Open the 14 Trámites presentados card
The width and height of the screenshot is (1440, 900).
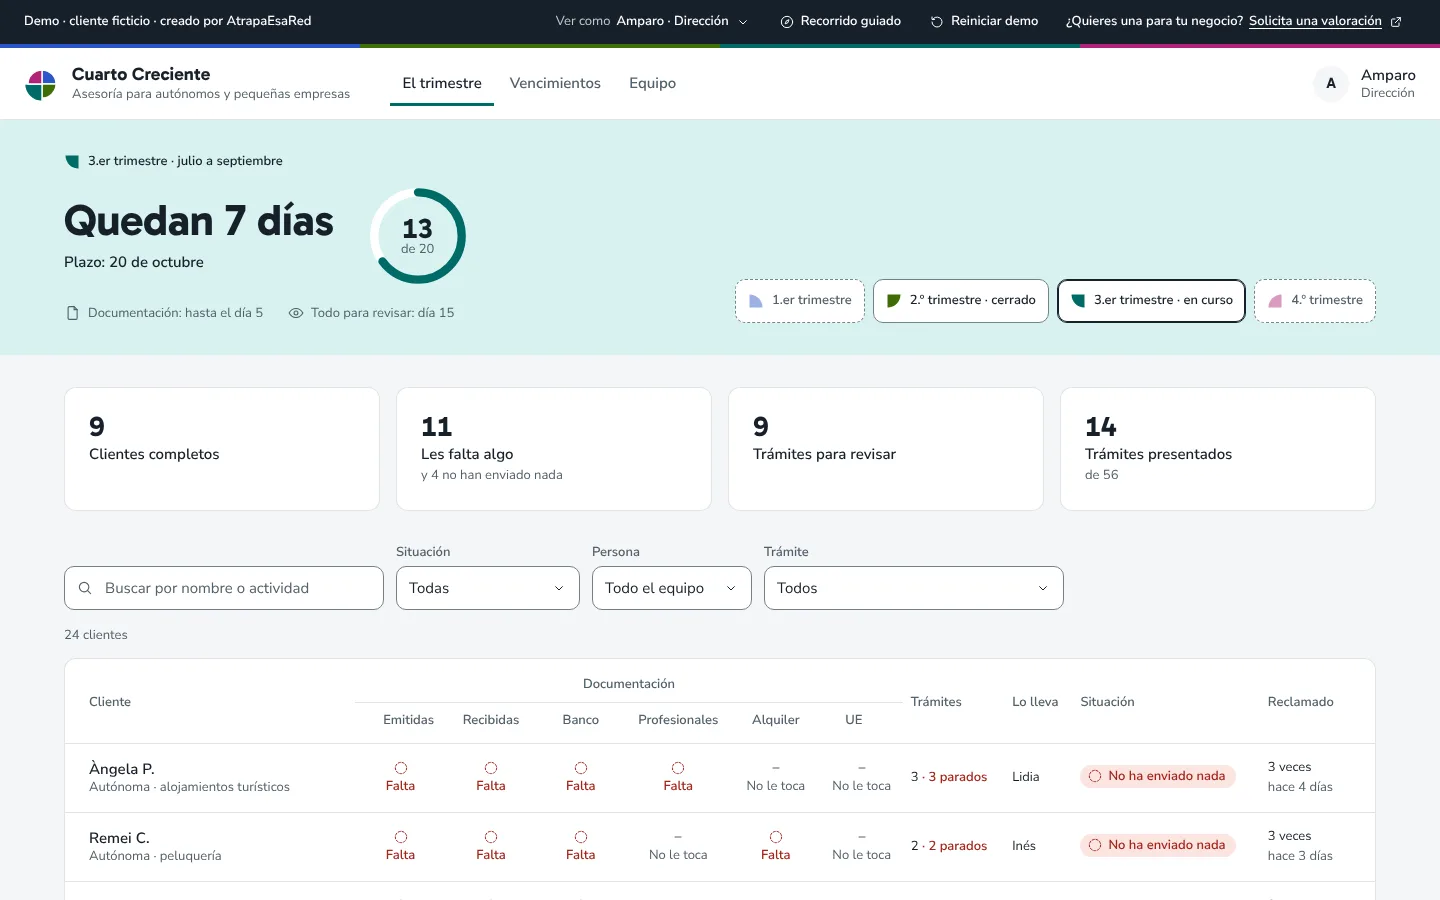[x=1218, y=449]
